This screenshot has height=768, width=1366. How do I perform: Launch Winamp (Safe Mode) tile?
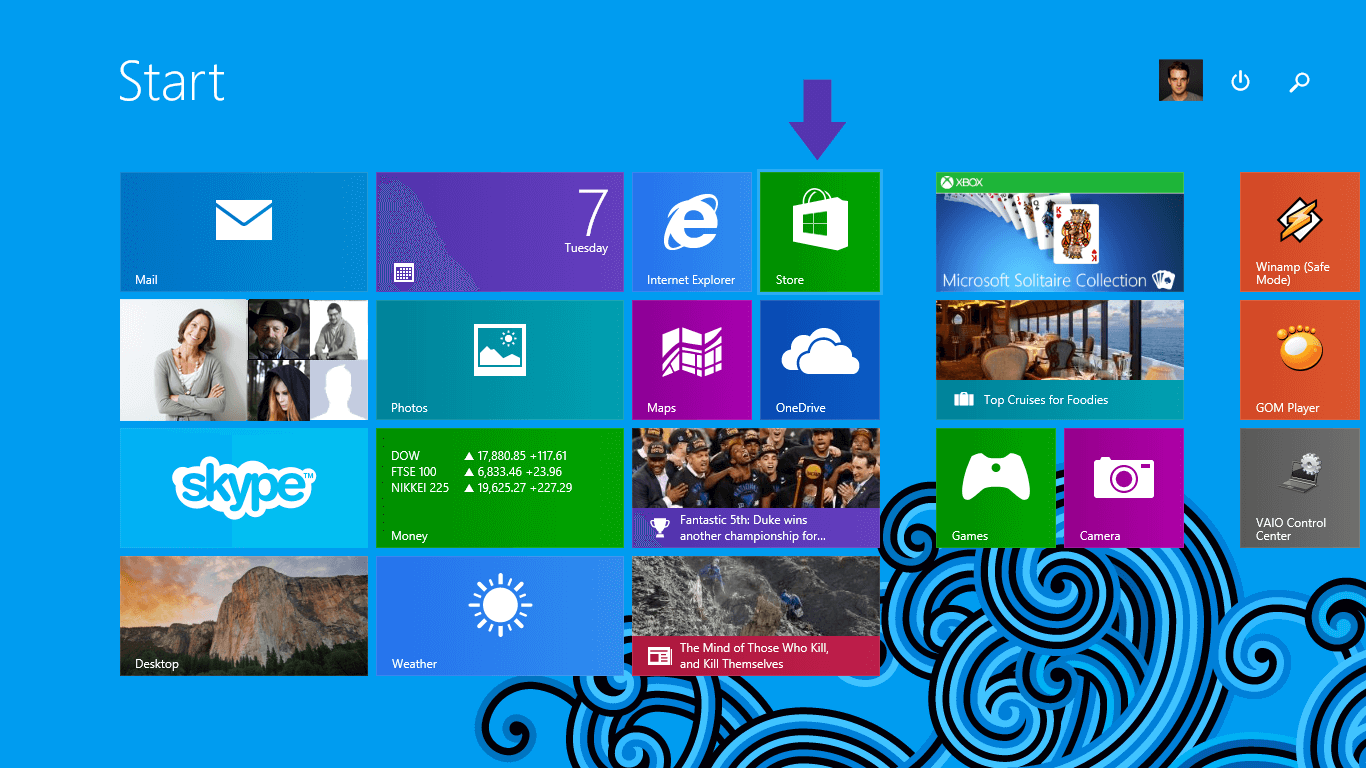coord(1300,232)
